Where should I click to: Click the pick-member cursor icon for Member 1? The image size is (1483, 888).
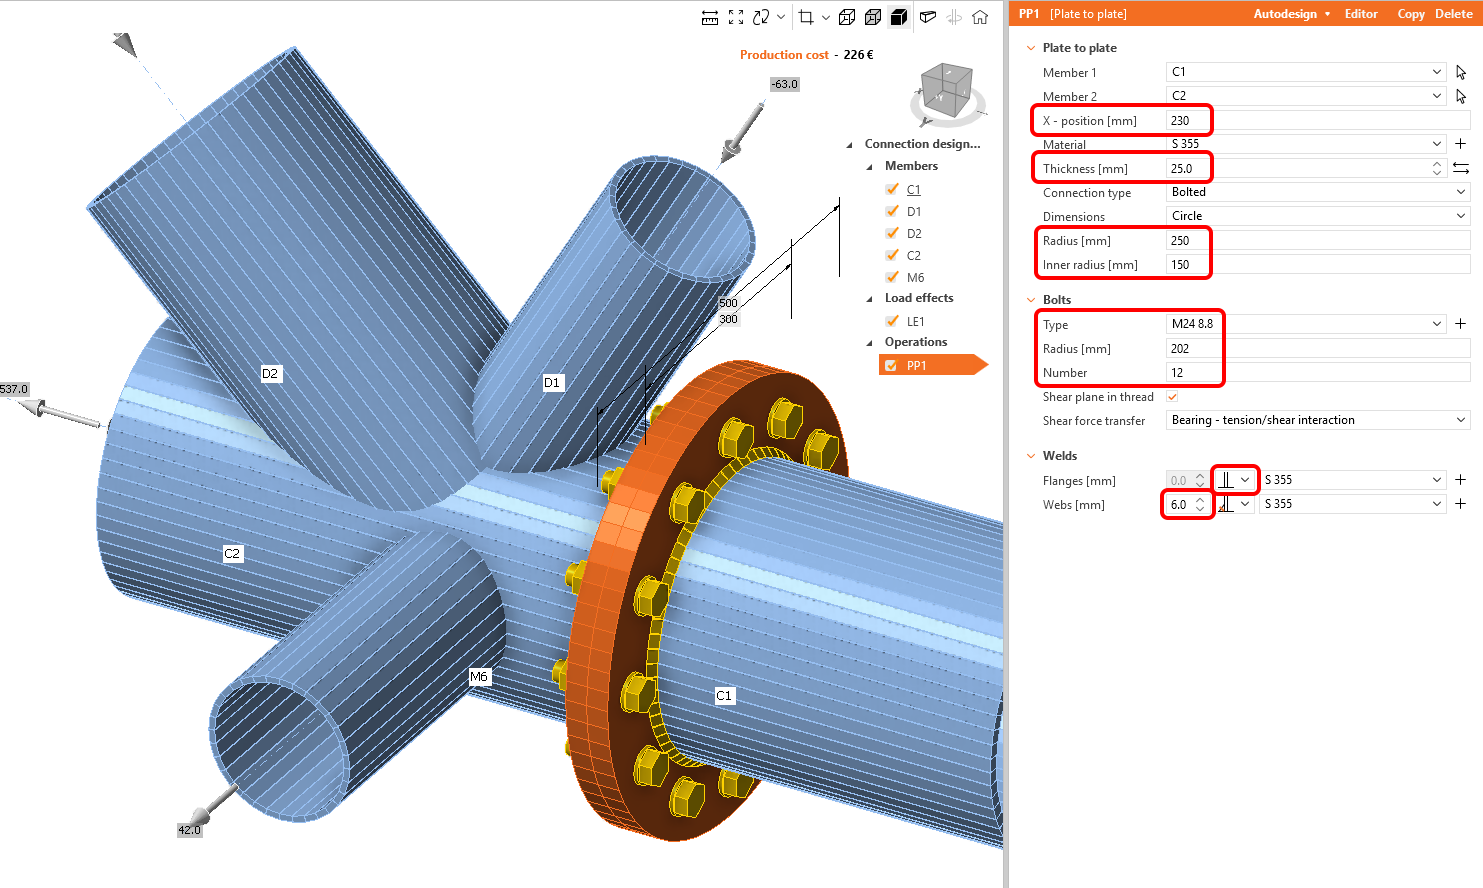point(1461,72)
